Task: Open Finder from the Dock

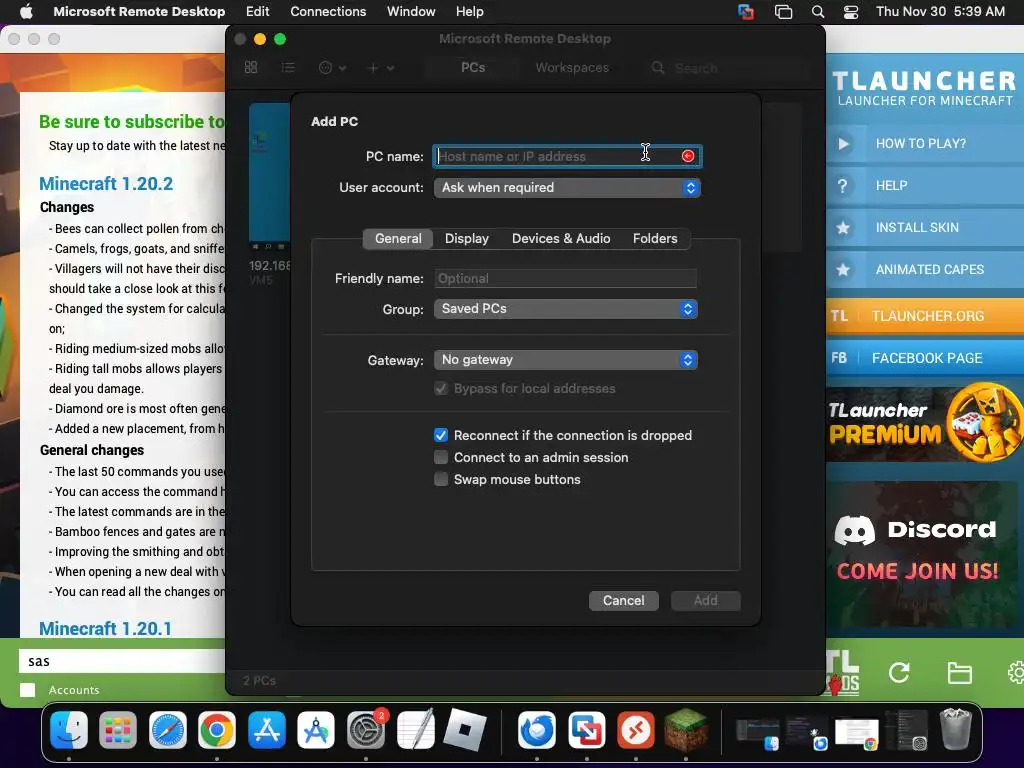Action: tap(69, 729)
